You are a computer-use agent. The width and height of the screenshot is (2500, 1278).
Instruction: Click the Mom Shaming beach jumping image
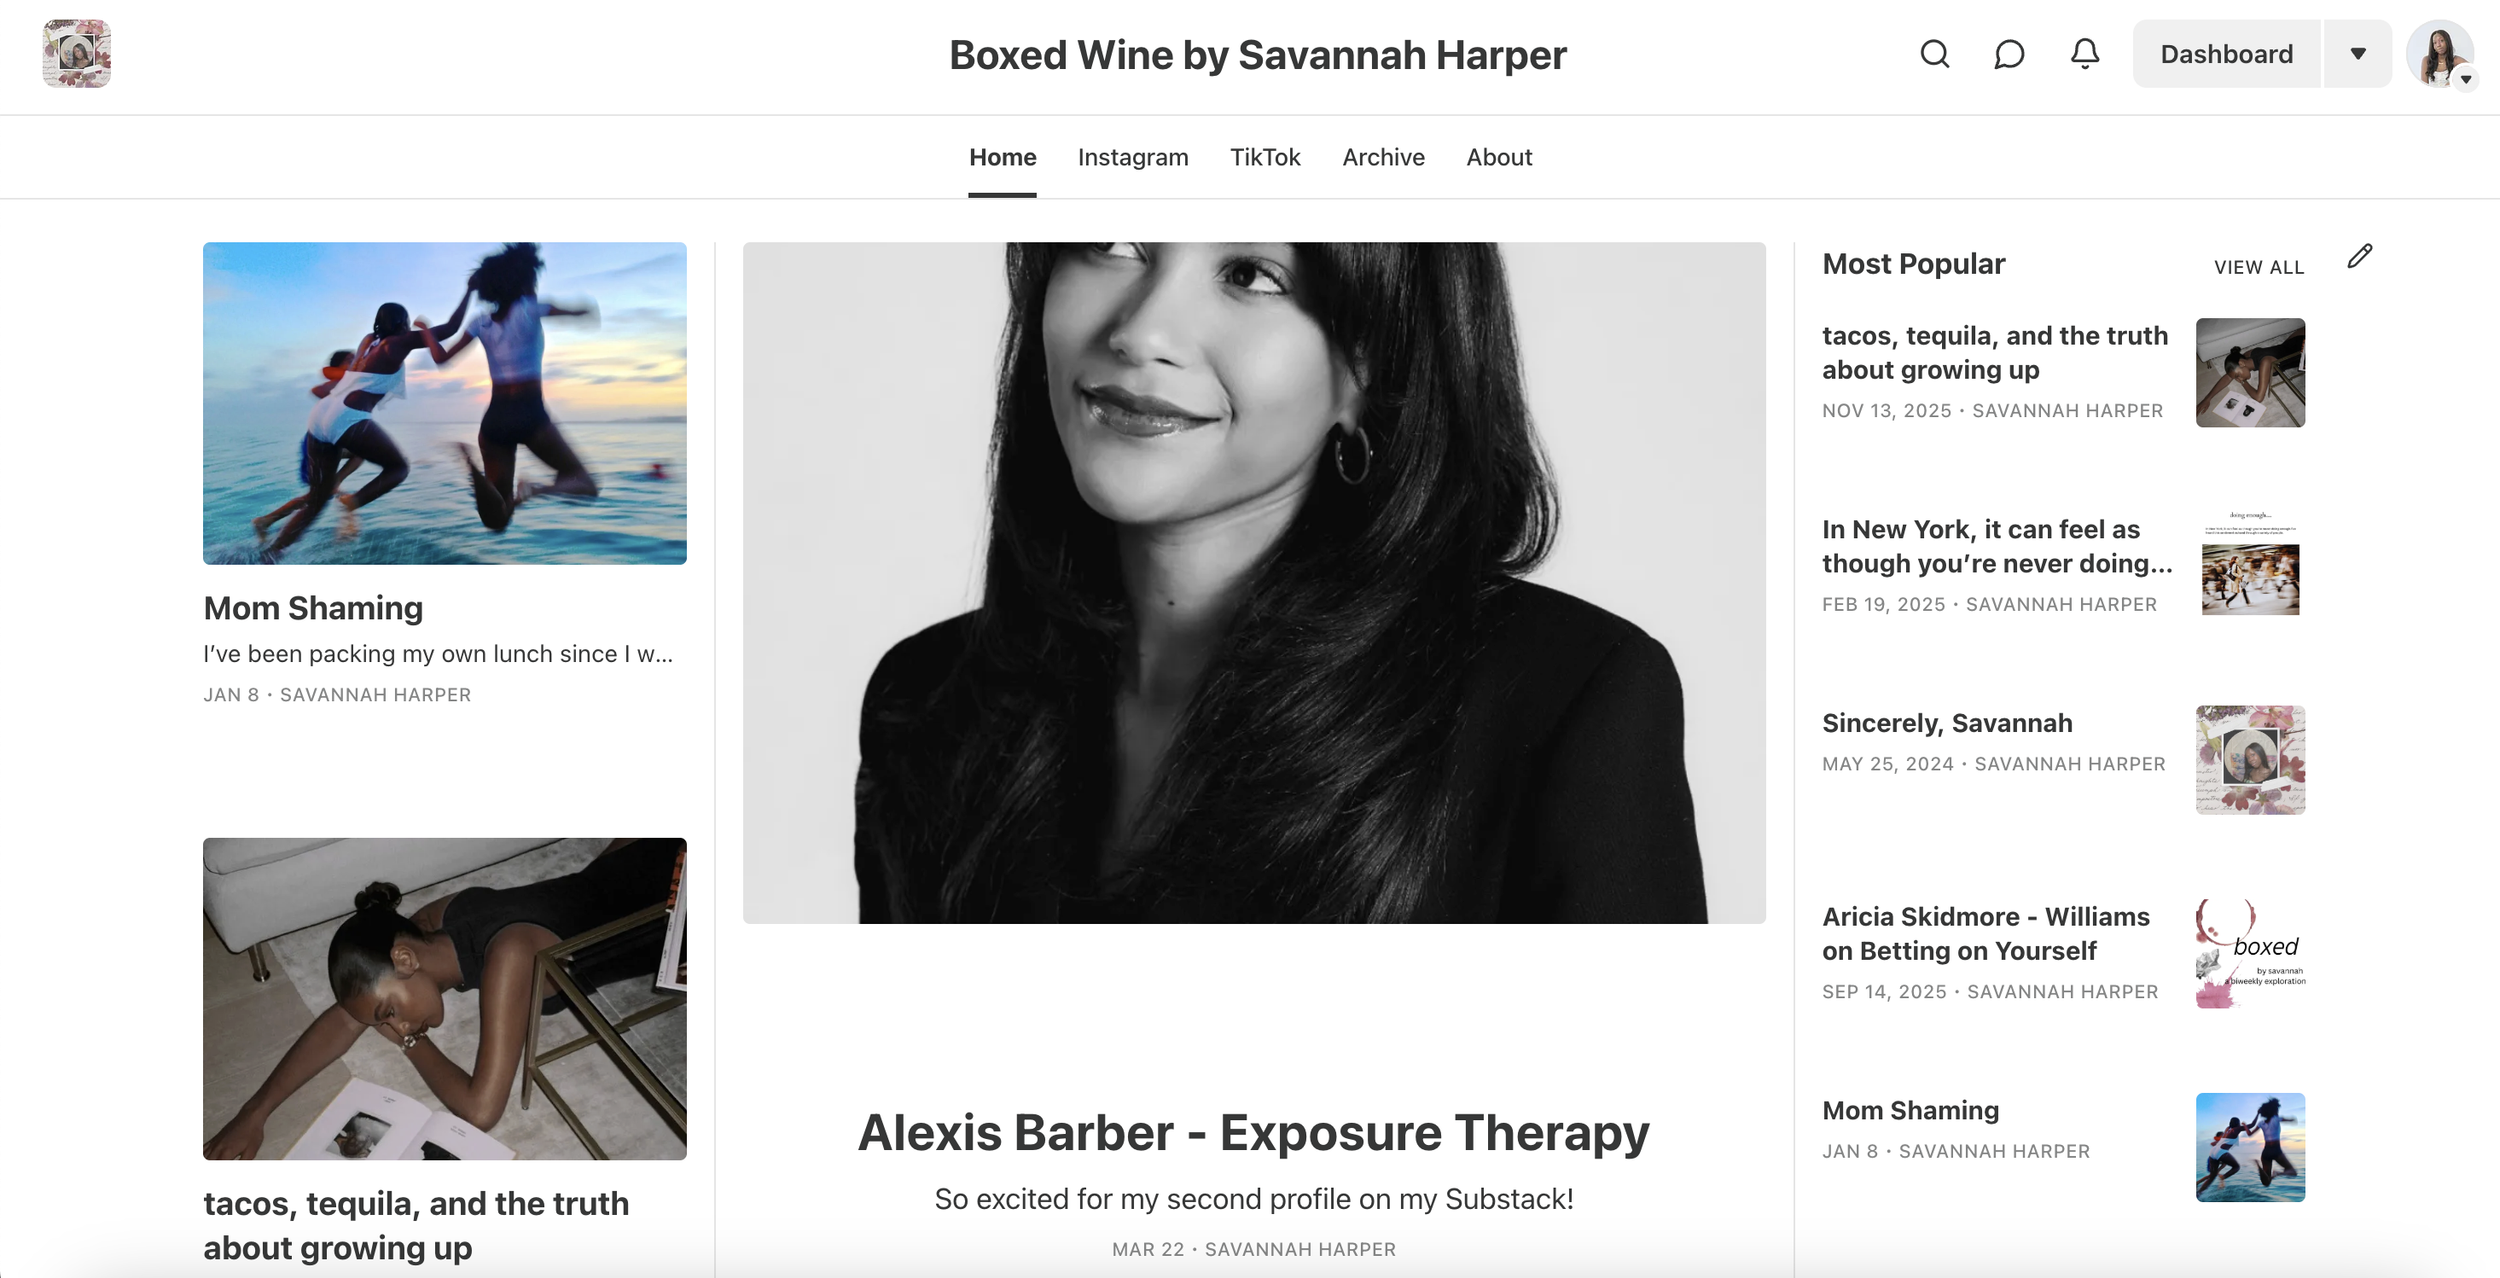(x=445, y=403)
